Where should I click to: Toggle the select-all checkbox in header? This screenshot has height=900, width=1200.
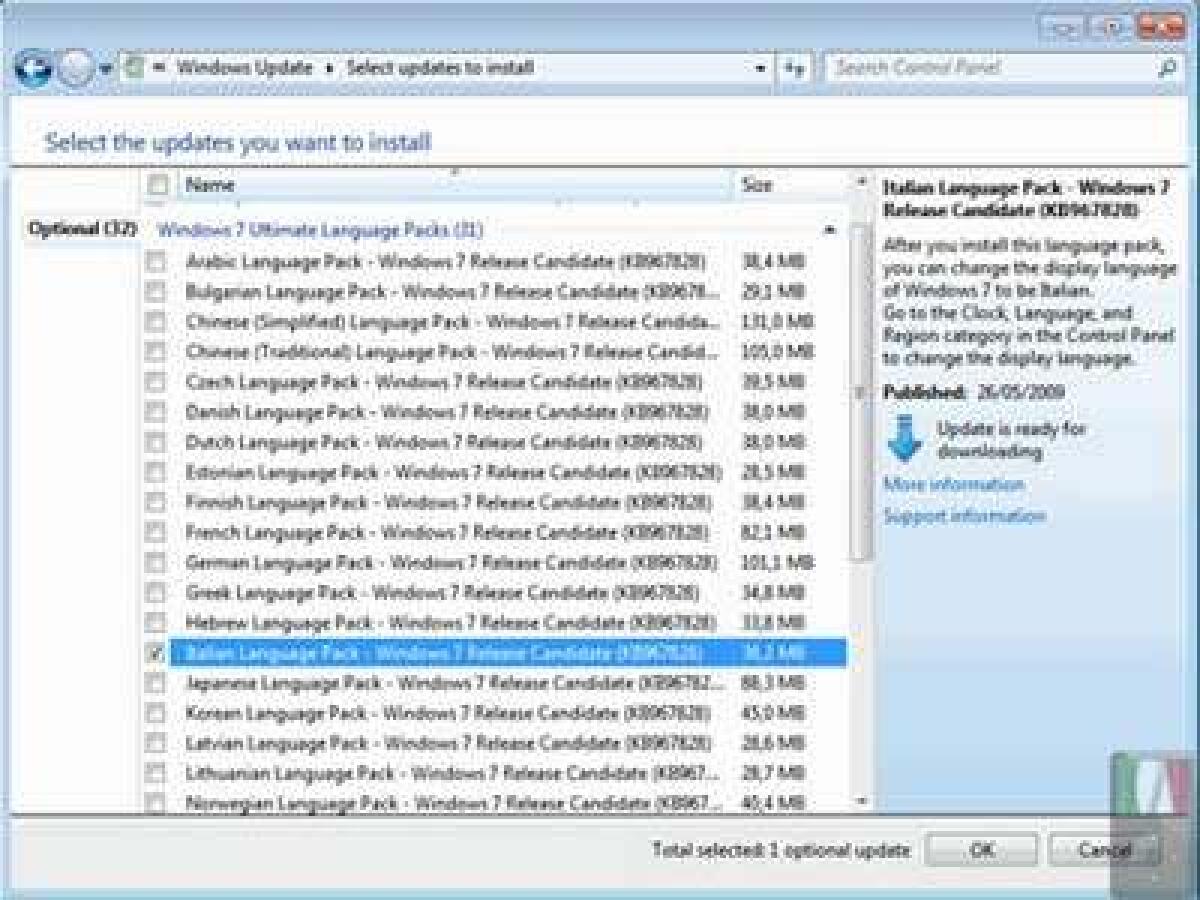(157, 185)
